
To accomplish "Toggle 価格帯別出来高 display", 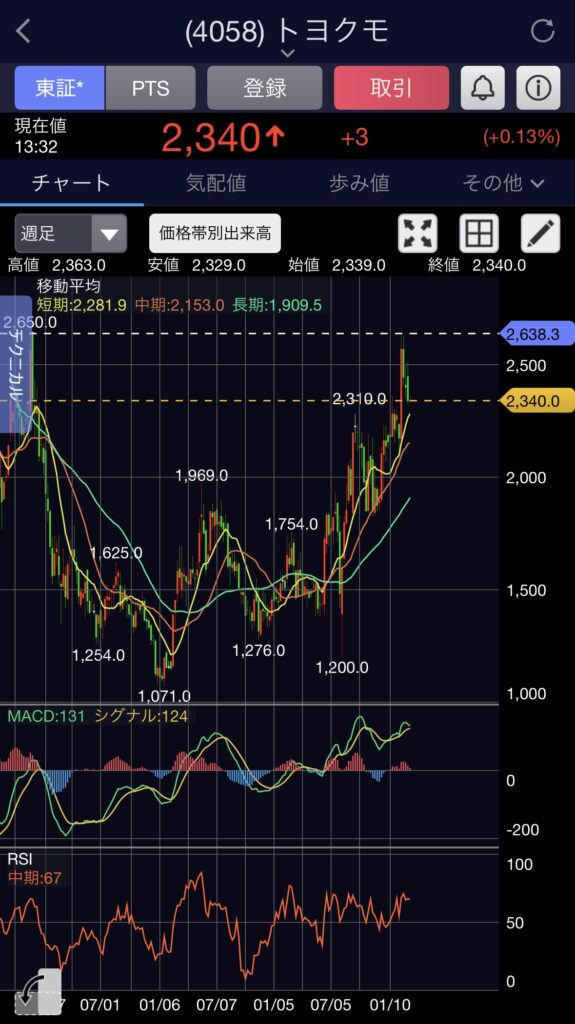I will point(215,233).
